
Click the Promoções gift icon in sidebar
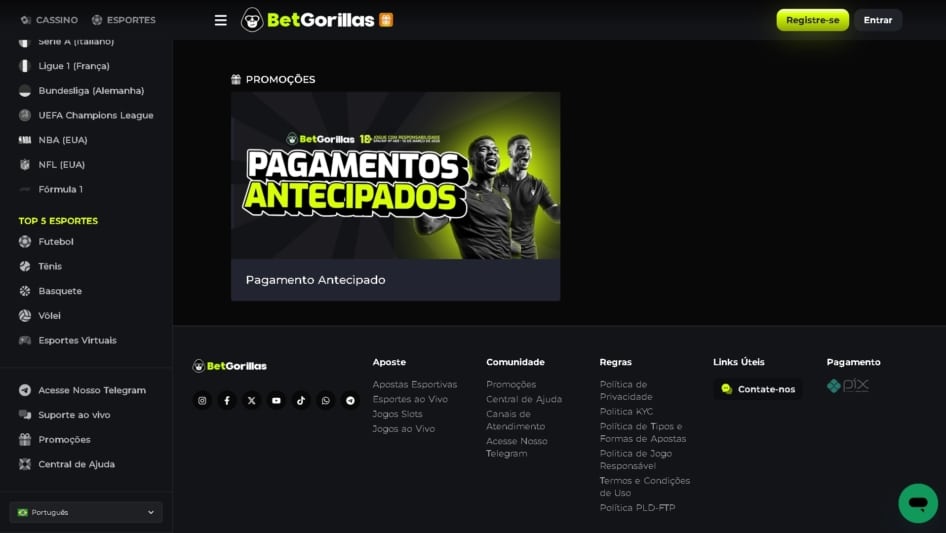coord(25,439)
